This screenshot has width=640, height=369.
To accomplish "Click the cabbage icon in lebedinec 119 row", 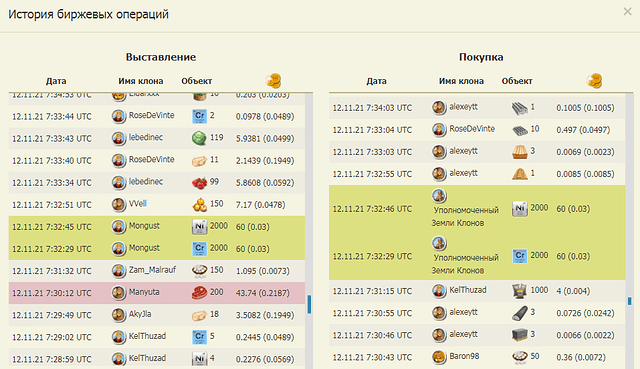I will (199, 138).
